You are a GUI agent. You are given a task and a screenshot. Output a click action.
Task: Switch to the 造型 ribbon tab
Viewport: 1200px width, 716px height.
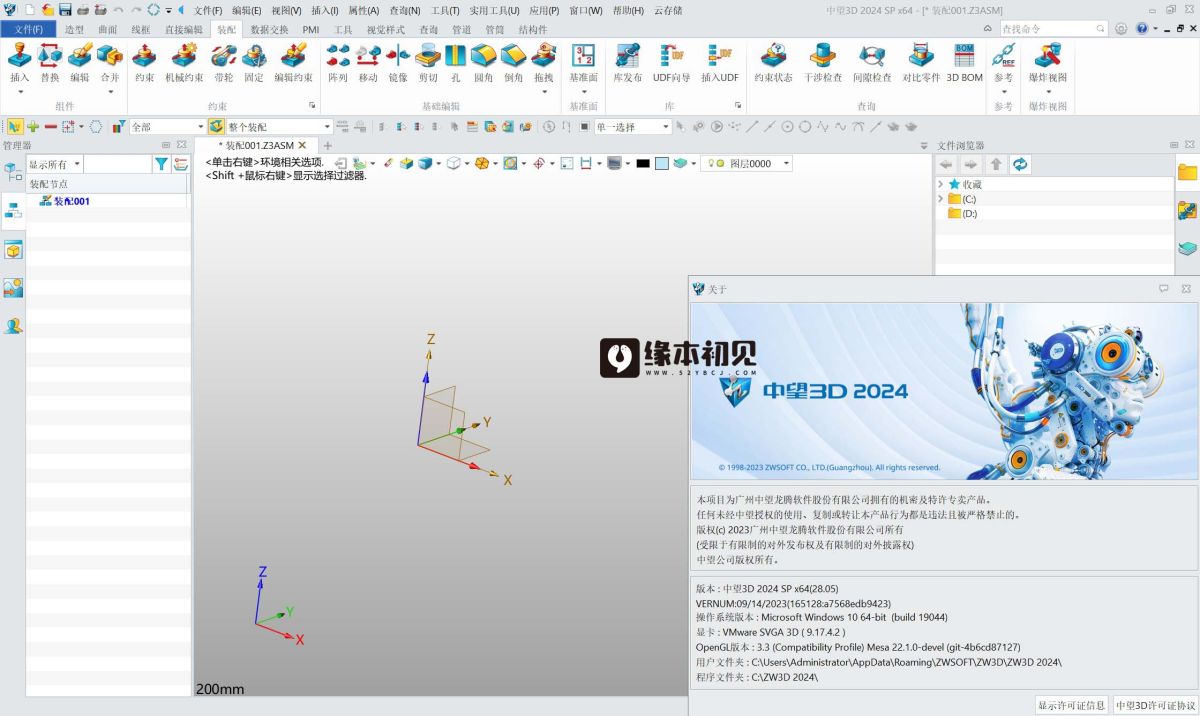point(74,29)
